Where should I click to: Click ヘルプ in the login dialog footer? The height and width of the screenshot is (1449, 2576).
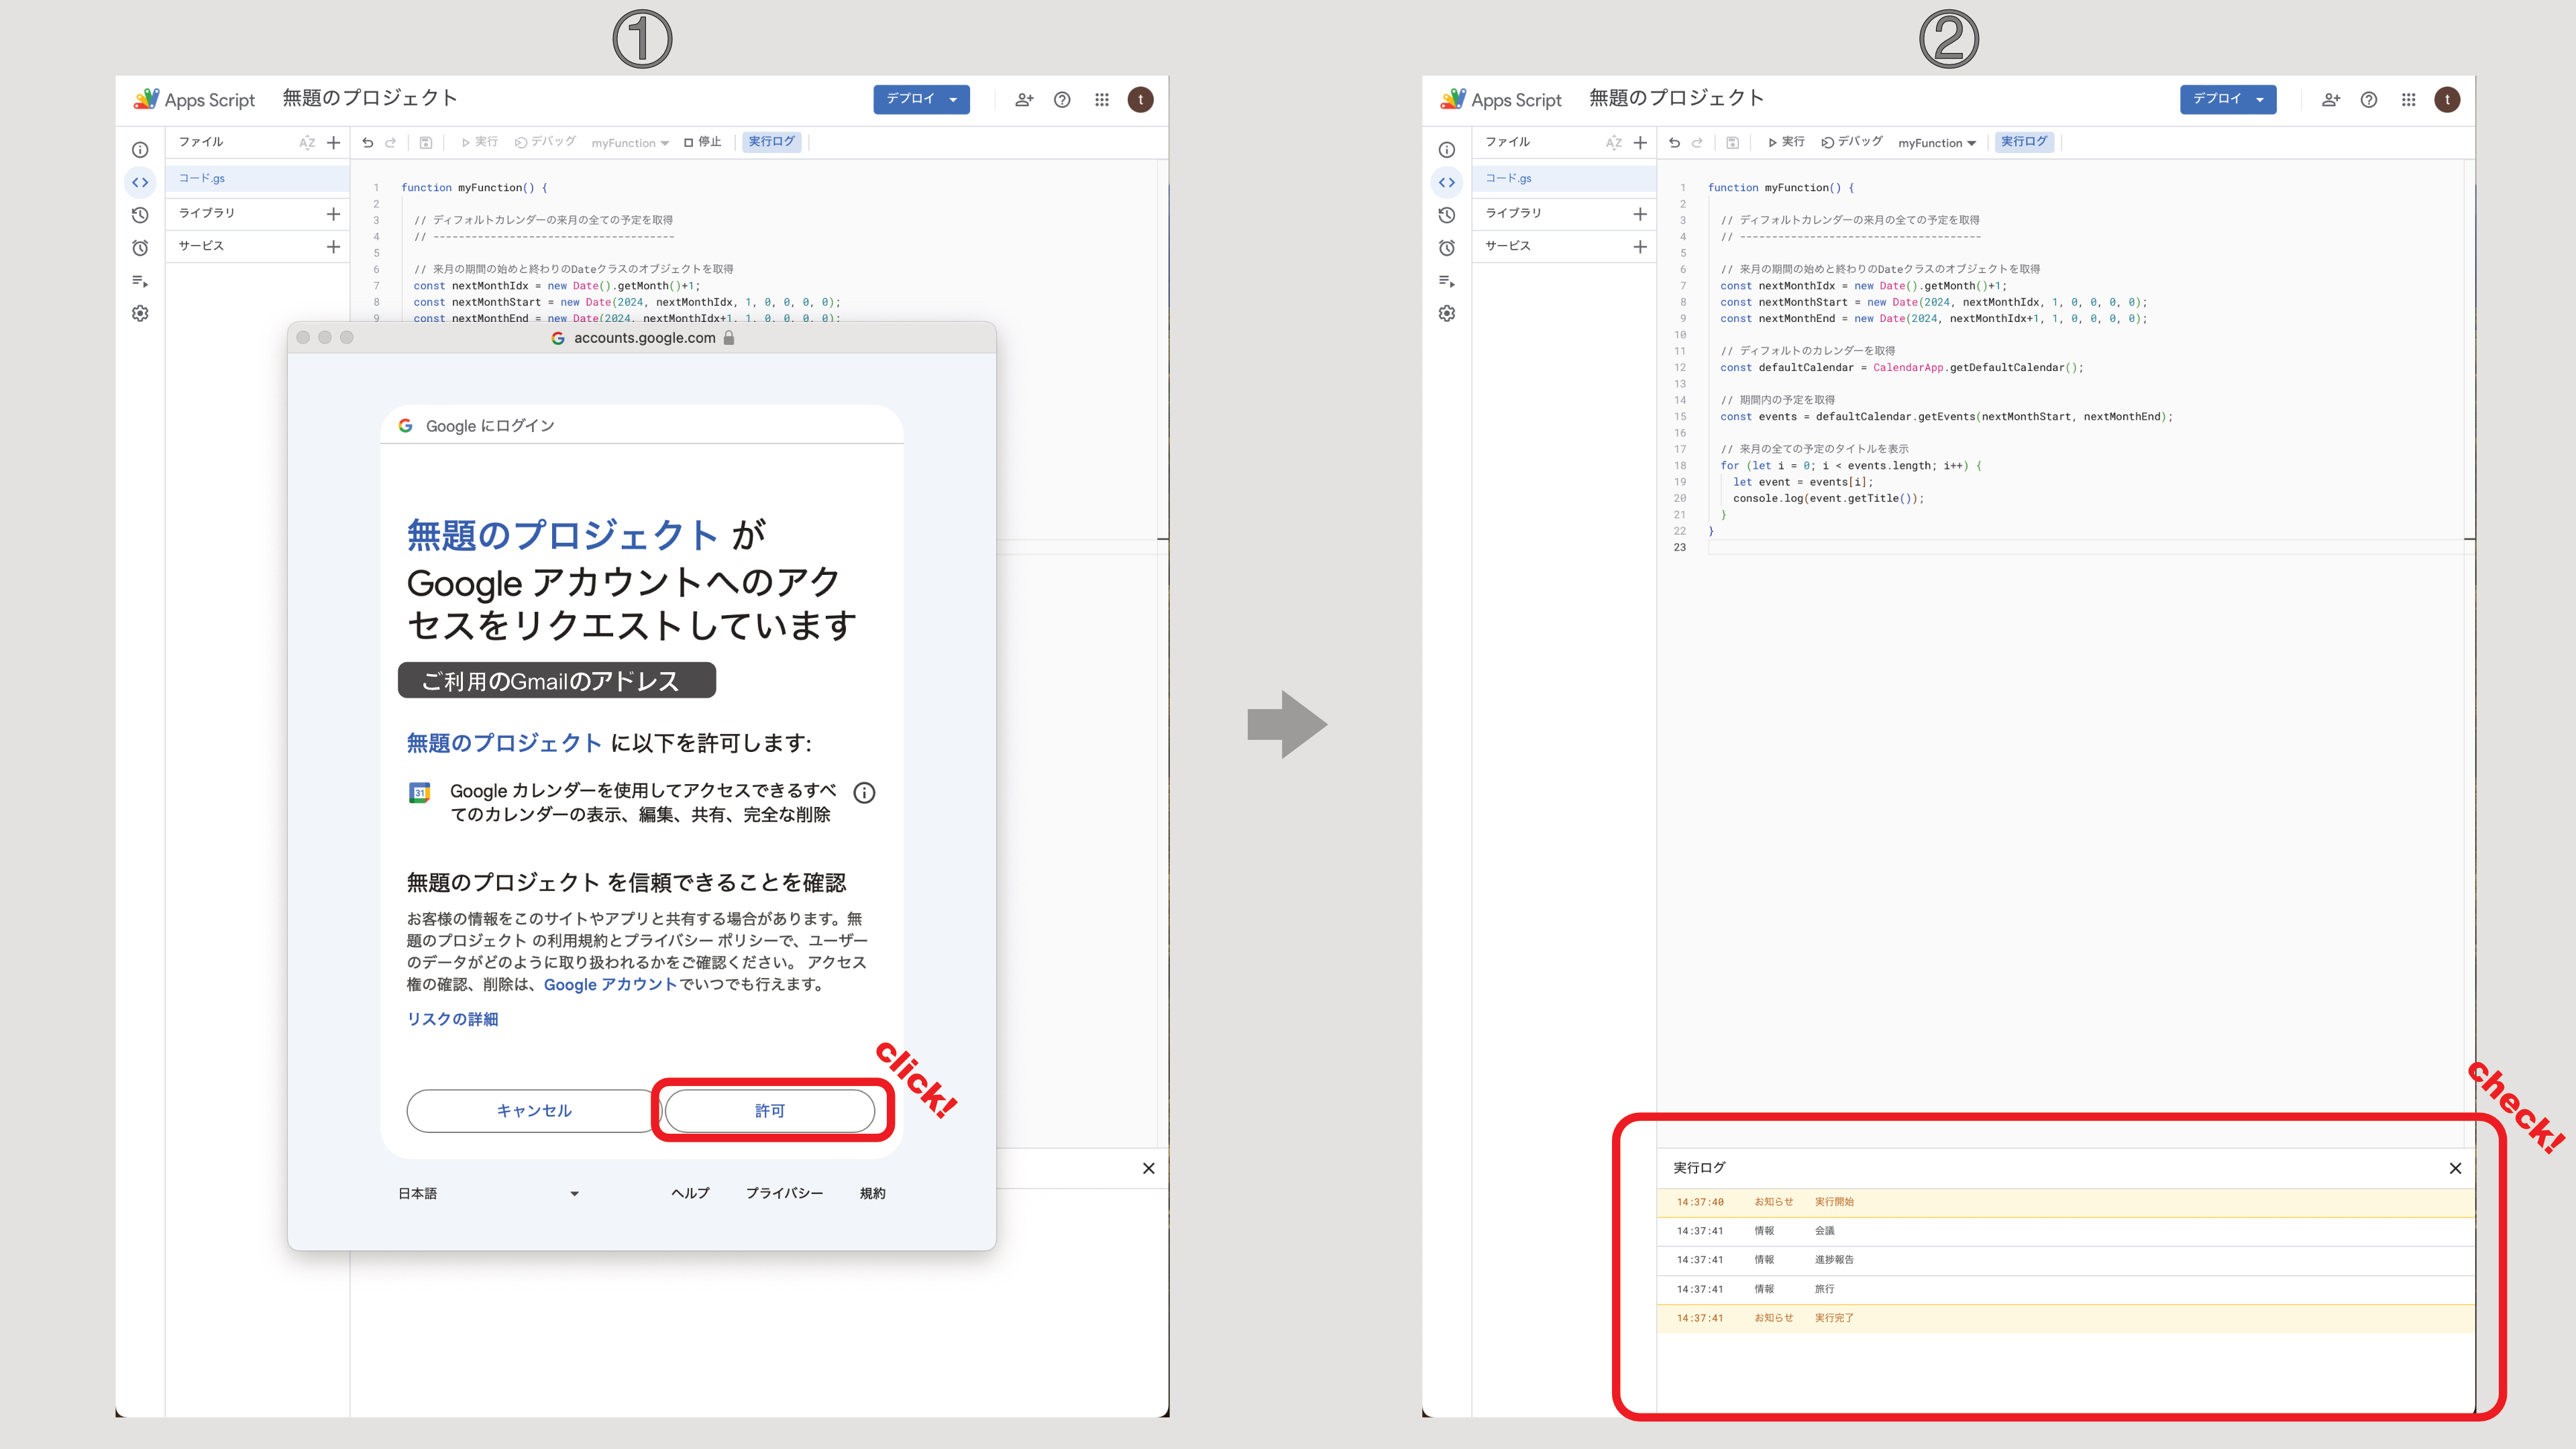tap(690, 1193)
